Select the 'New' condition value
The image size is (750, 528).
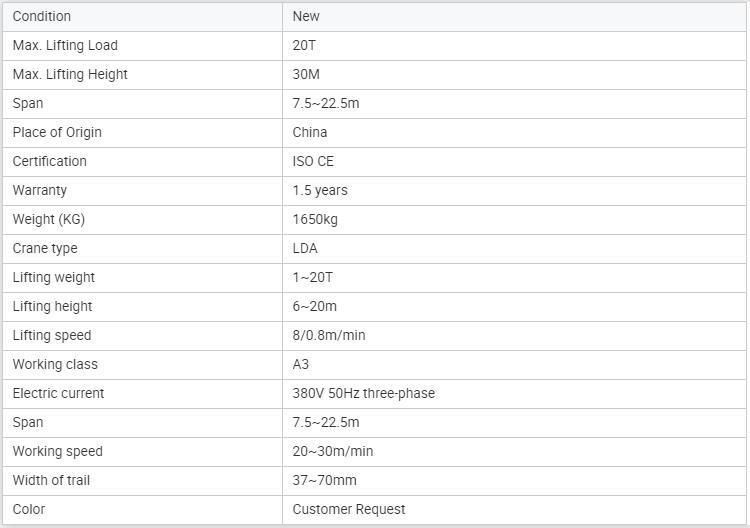click(x=306, y=17)
